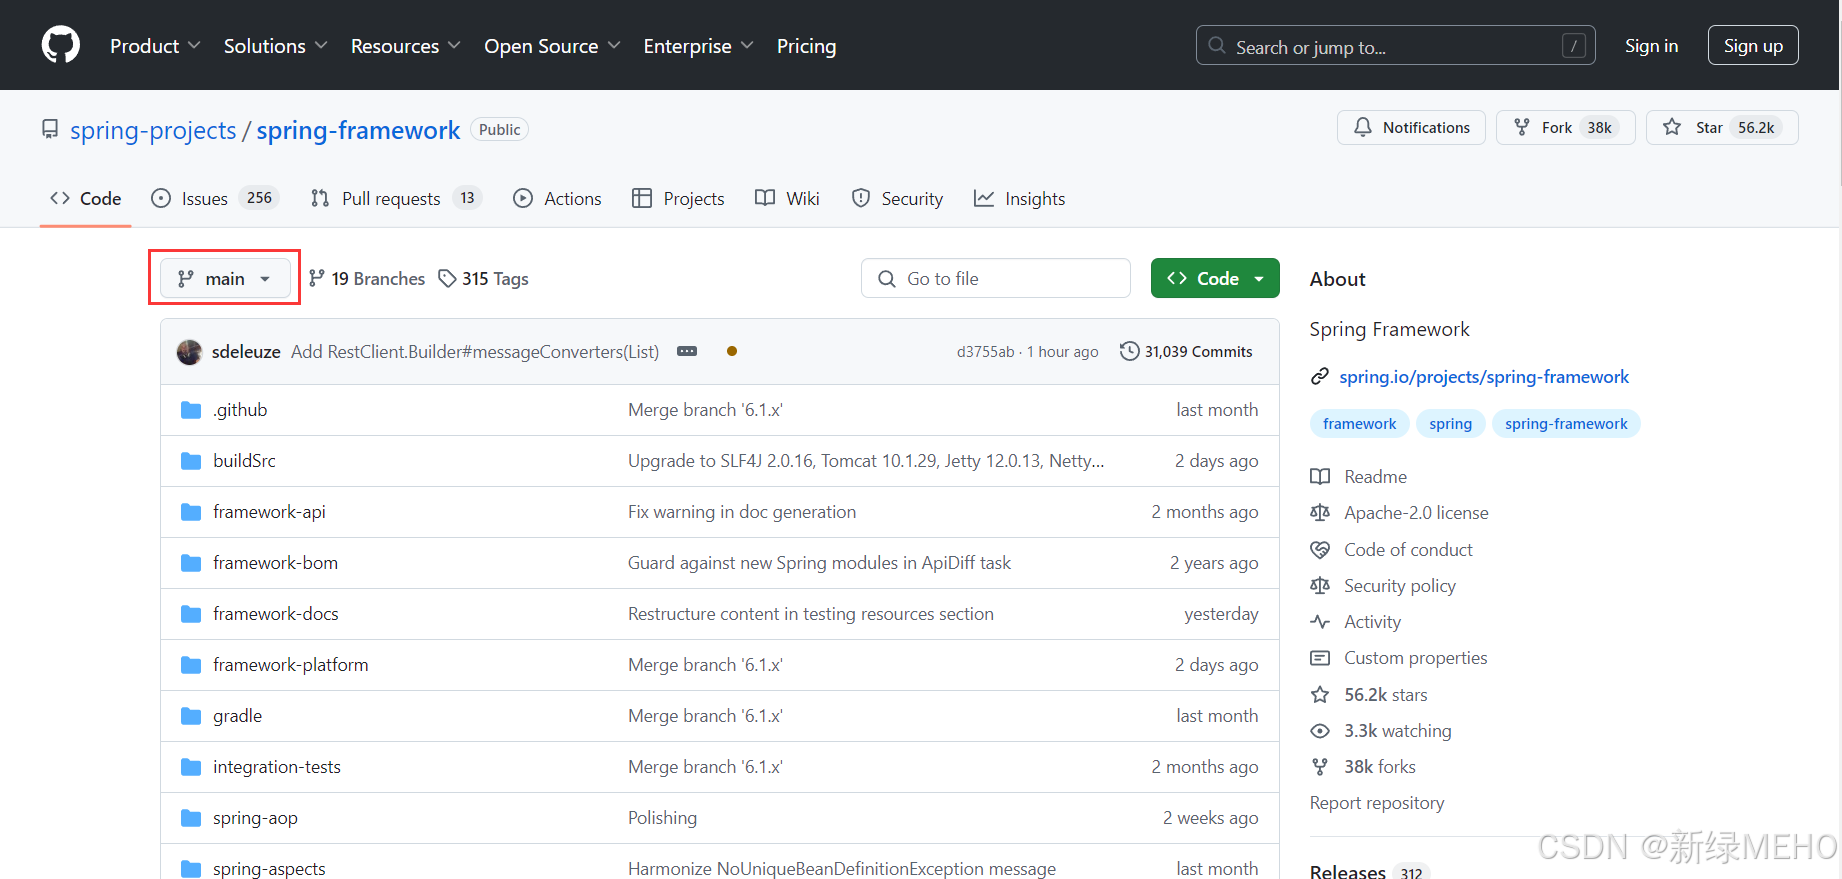View the 19 Branches link

(367, 279)
